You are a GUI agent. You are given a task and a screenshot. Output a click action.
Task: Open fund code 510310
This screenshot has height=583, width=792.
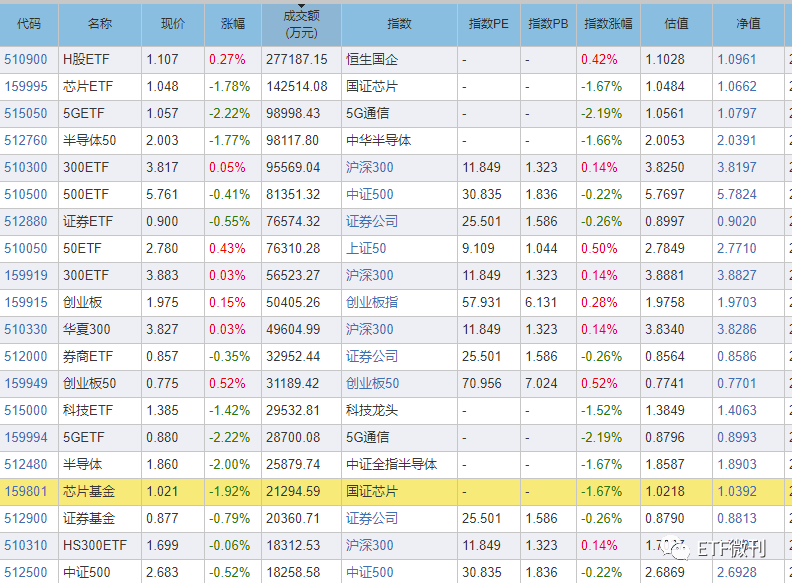click(26, 546)
